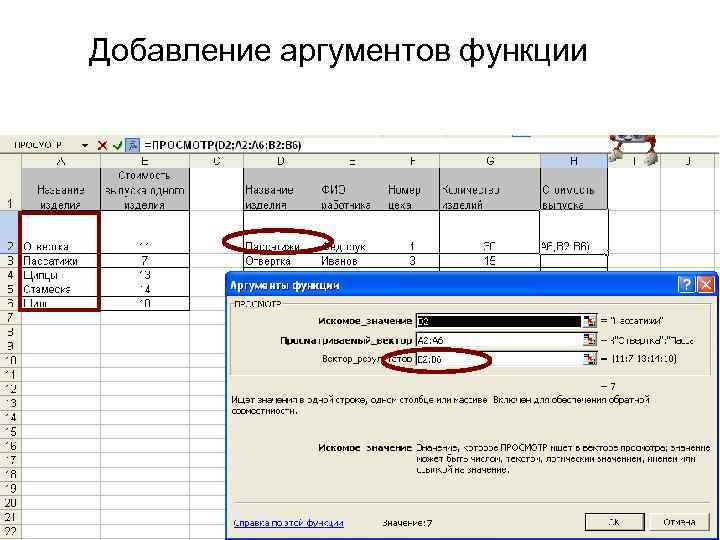
Task: Select cell with text Стамеска
Action: click(x=61, y=289)
